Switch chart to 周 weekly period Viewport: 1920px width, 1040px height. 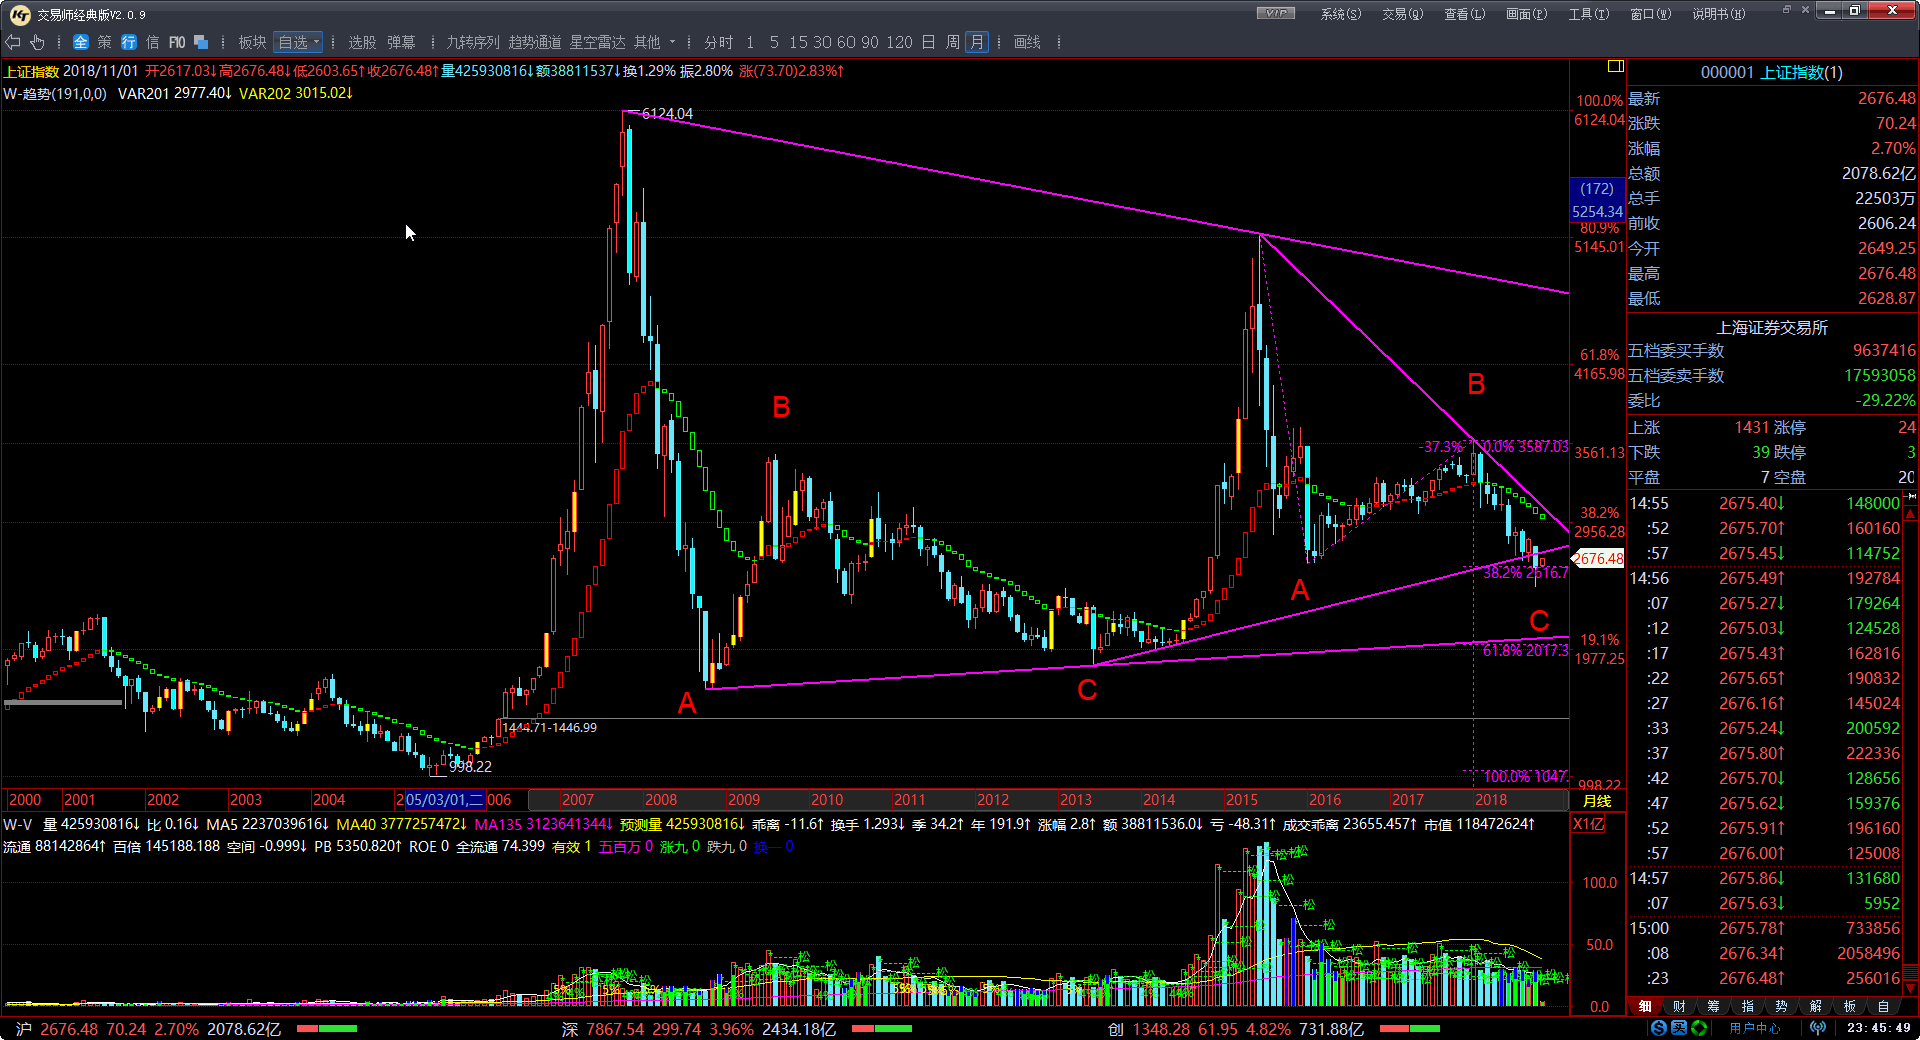pyautogui.click(x=952, y=42)
